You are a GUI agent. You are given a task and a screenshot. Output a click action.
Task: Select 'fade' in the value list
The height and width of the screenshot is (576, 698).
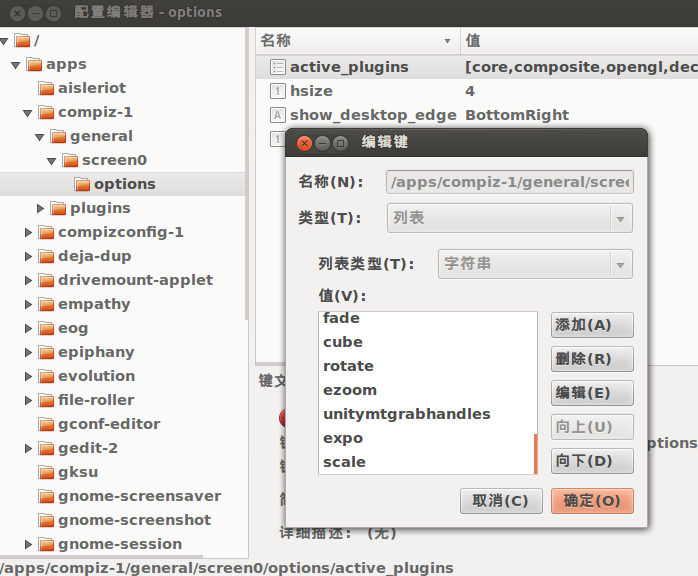[x=427, y=319]
